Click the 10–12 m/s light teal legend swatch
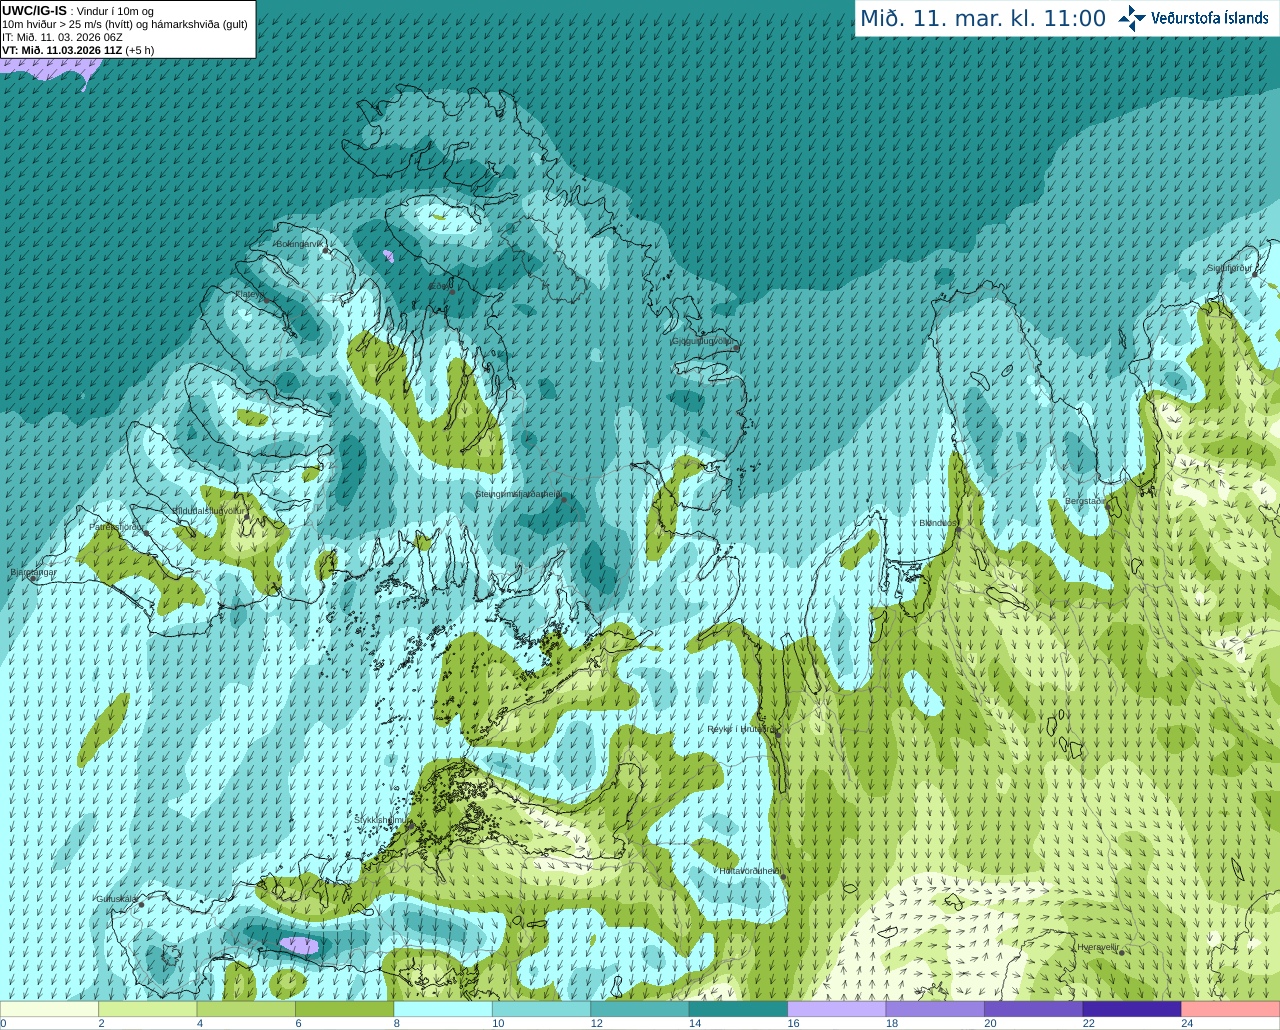Viewport: 1280px width, 1030px height. (541, 1009)
